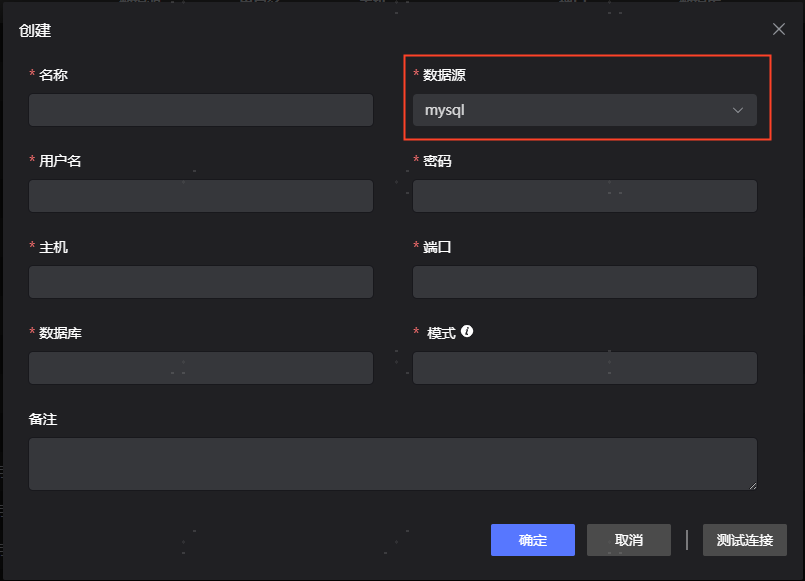This screenshot has width=805, height=581.
Task: Focus the 名称 input field
Action: pyautogui.click(x=201, y=110)
